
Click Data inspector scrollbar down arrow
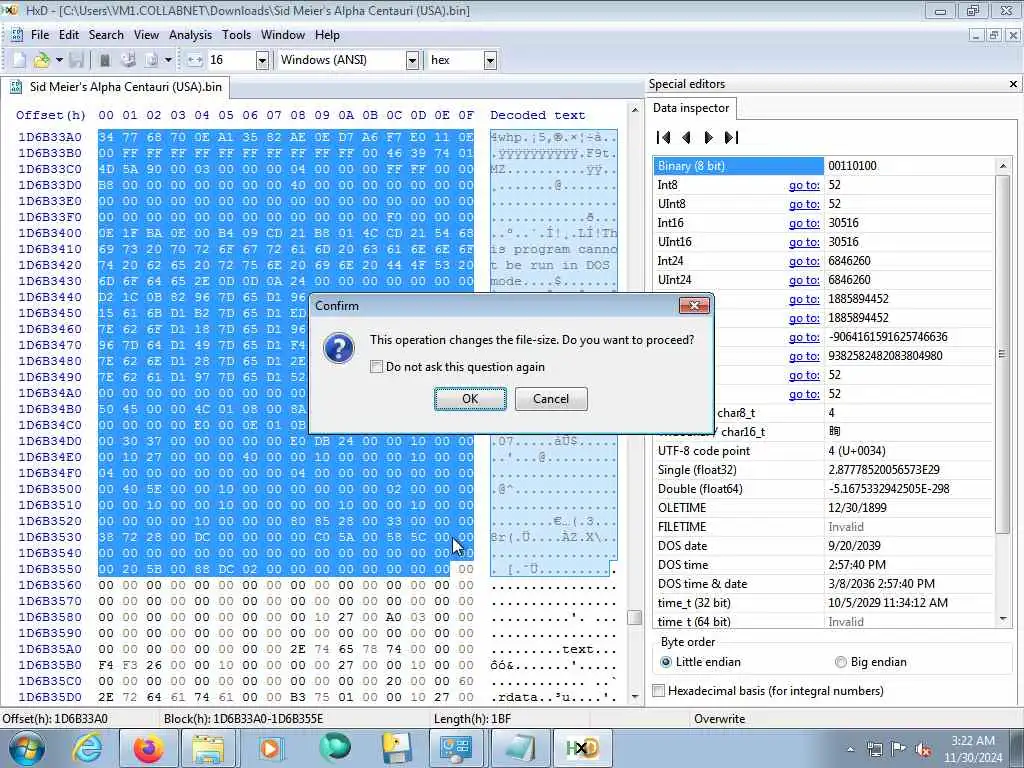point(1002,619)
